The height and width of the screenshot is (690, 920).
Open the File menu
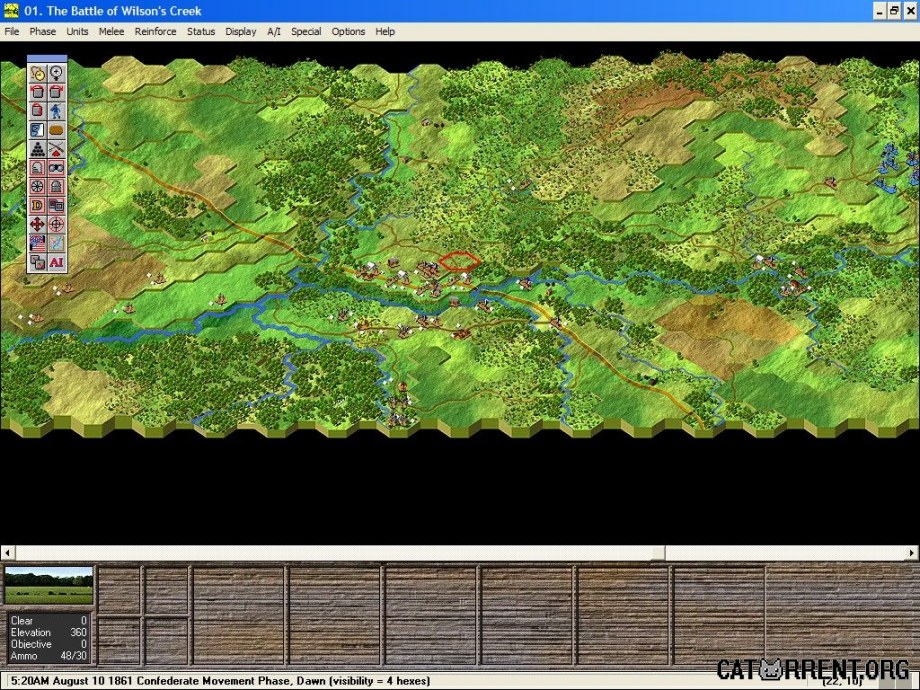tap(12, 32)
